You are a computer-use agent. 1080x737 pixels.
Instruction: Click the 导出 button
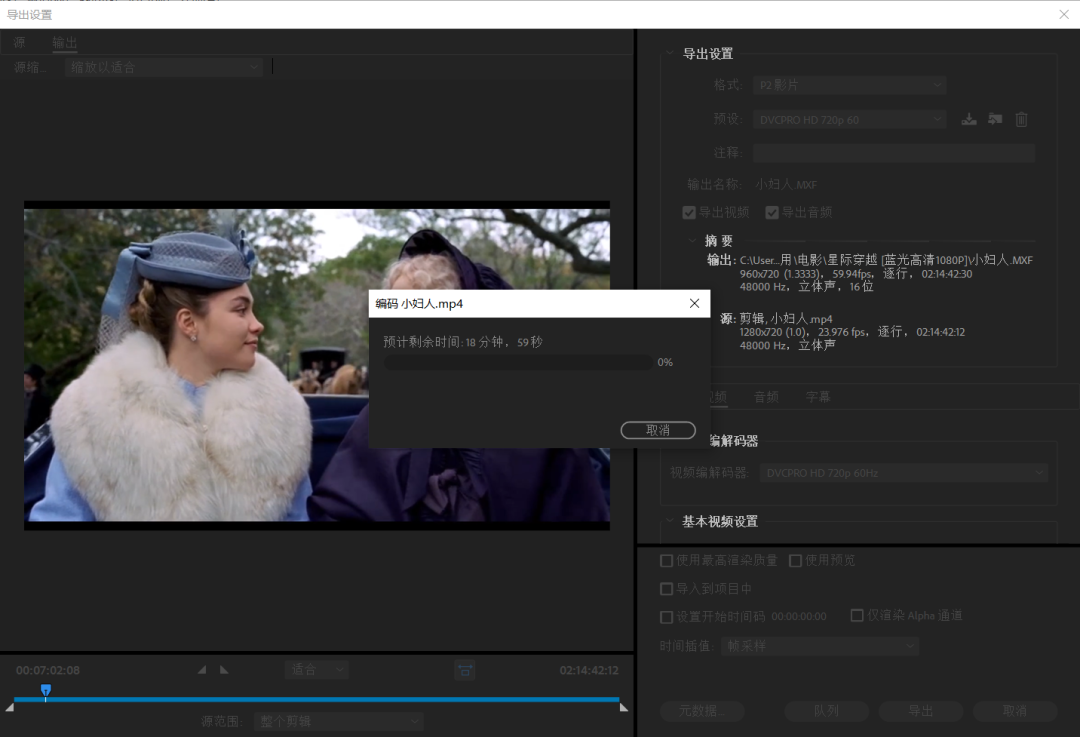click(920, 711)
